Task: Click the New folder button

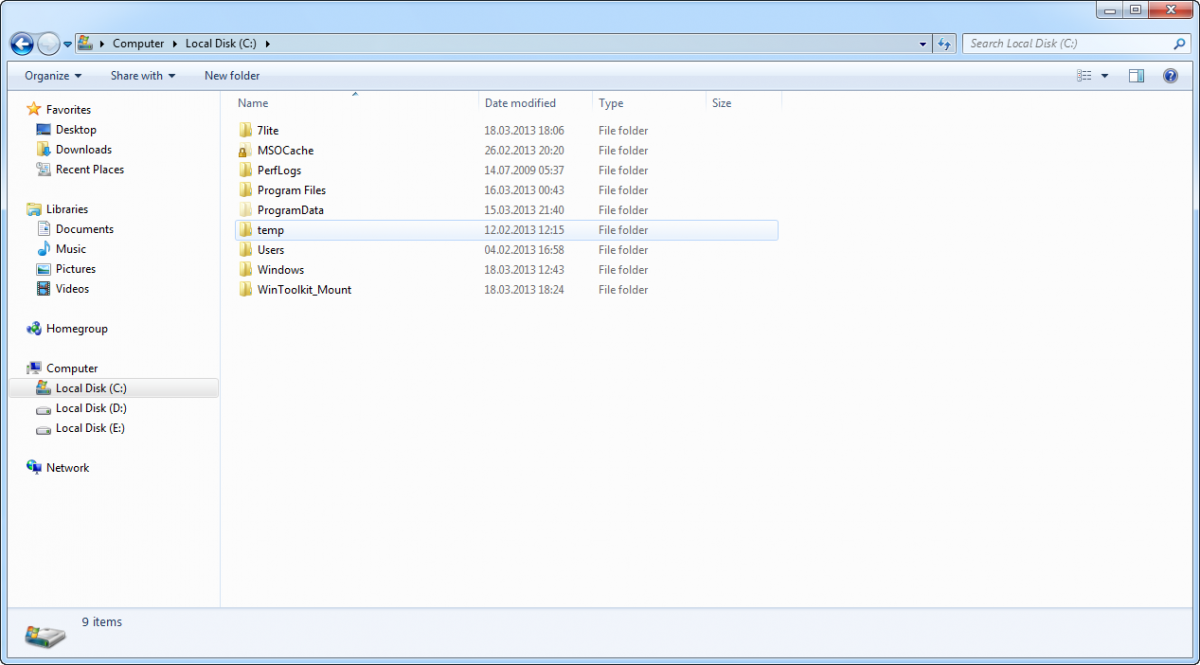Action: pyautogui.click(x=232, y=76)
